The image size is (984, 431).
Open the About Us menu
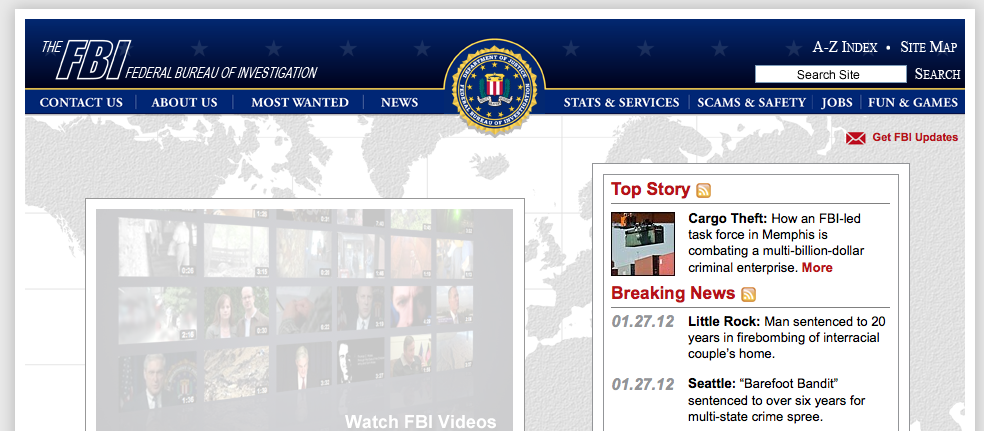point(184,102)
